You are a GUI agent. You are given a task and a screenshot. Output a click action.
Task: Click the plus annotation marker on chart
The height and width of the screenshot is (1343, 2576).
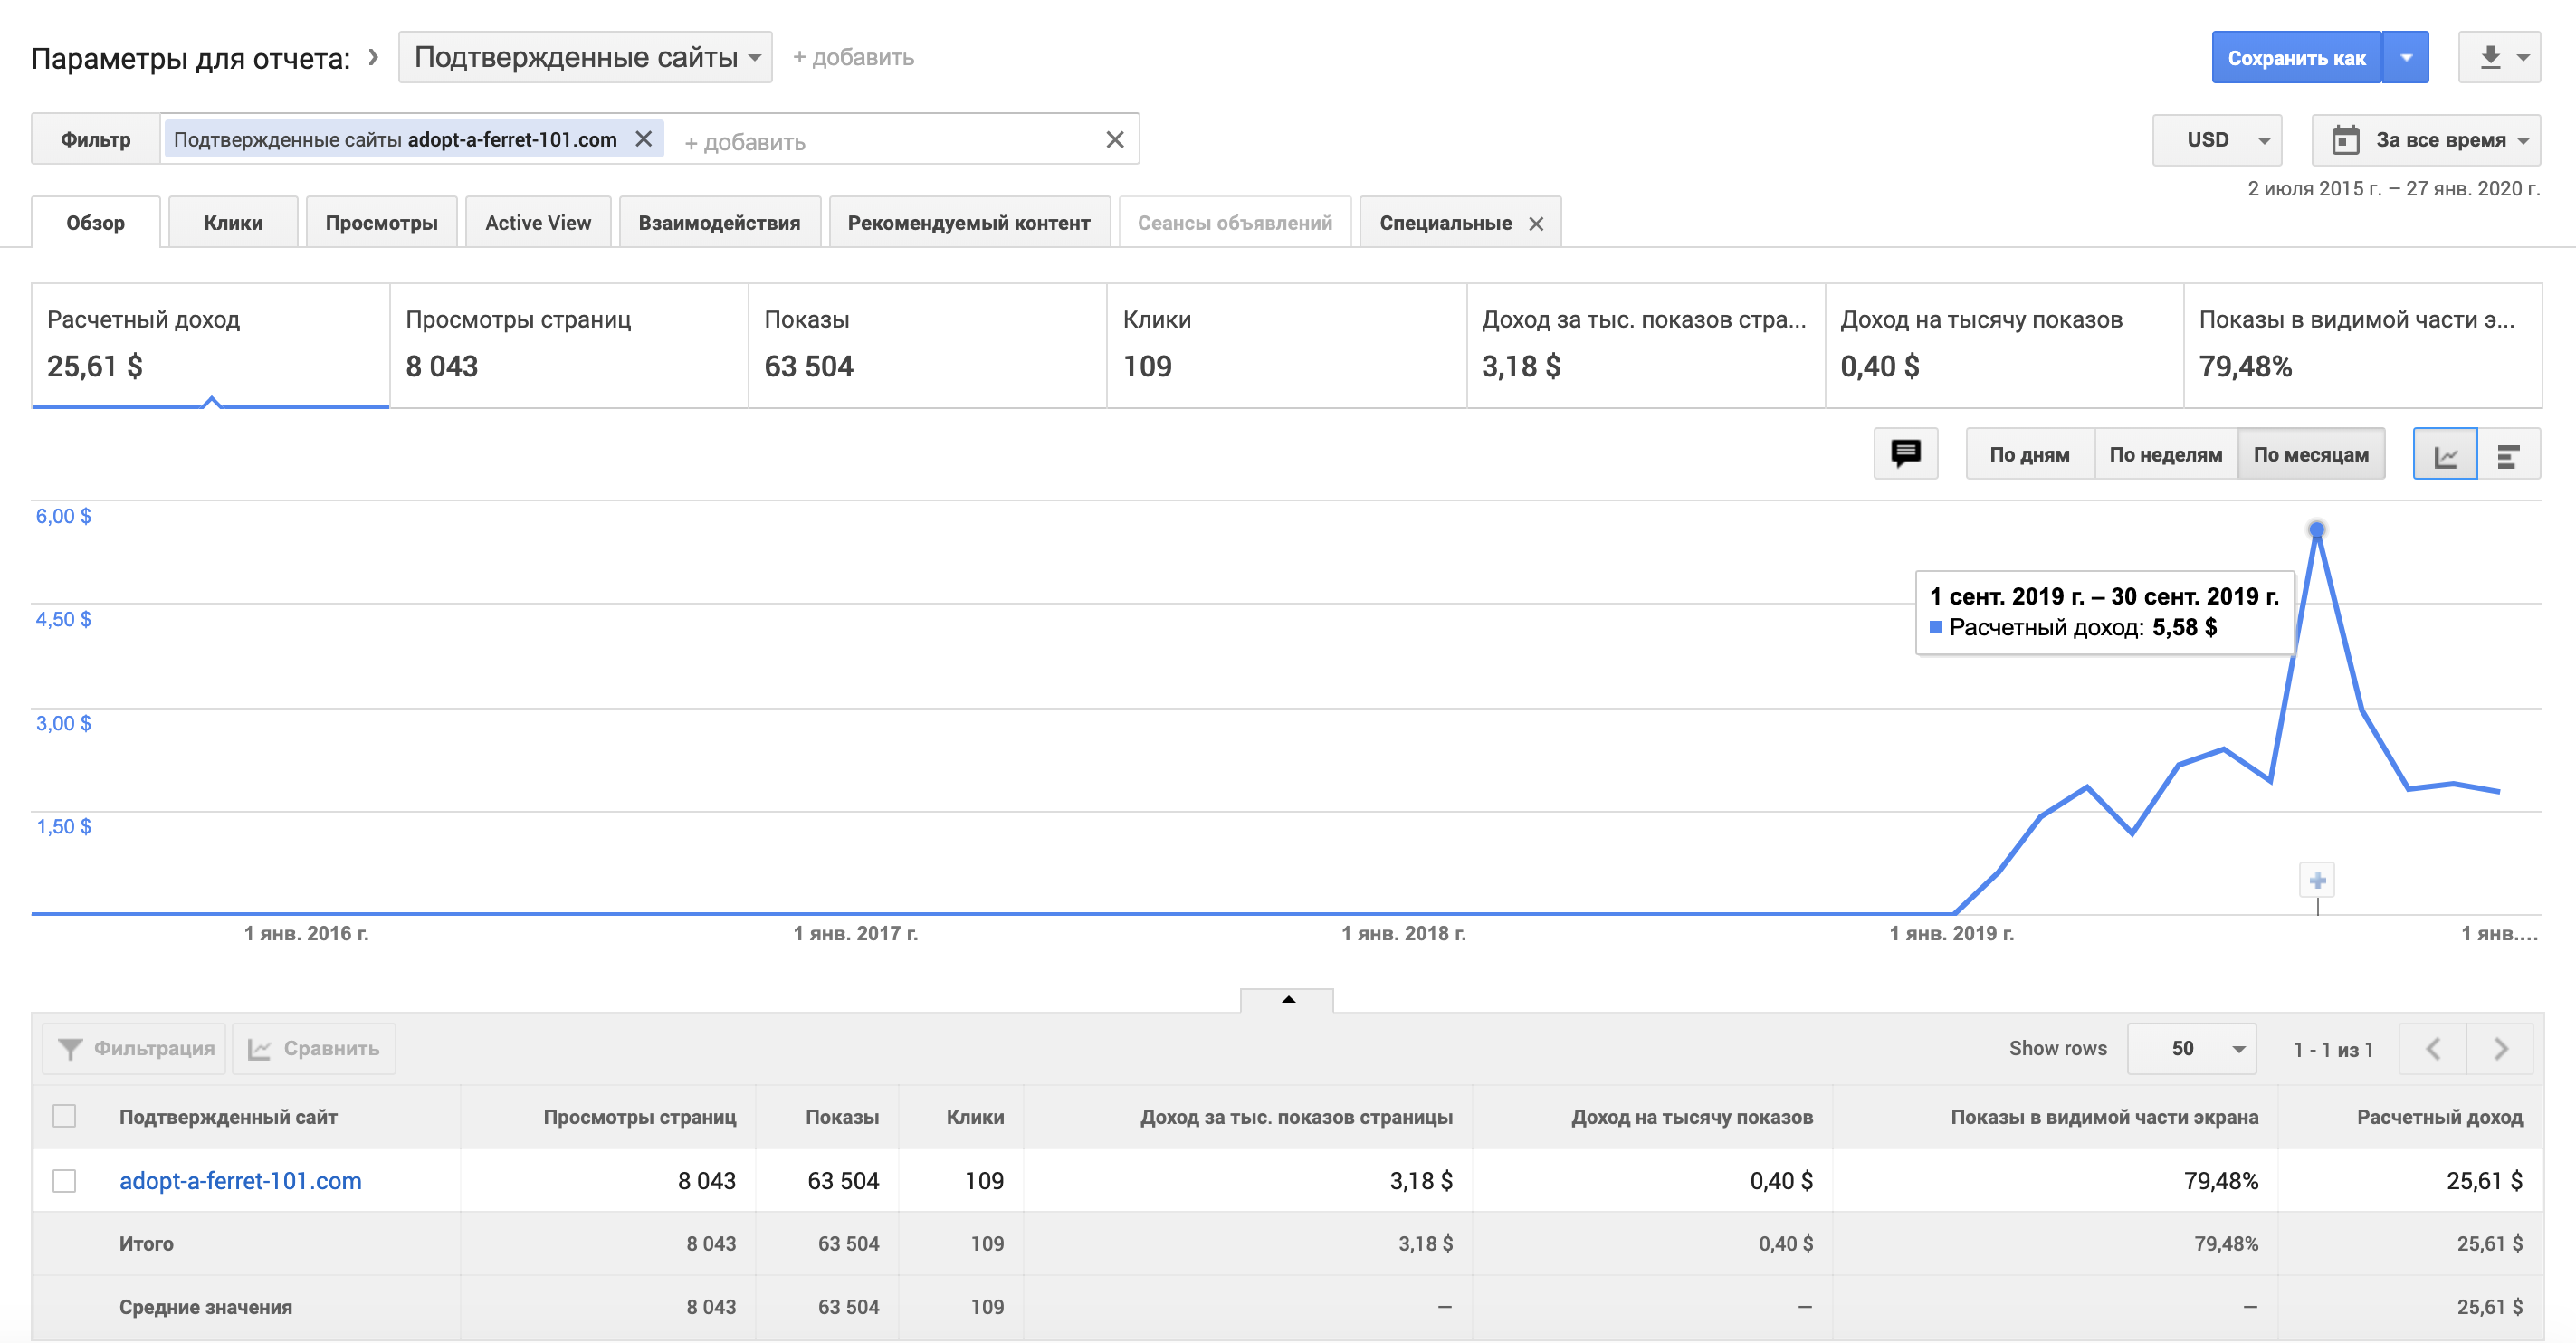click(2317, 881)
